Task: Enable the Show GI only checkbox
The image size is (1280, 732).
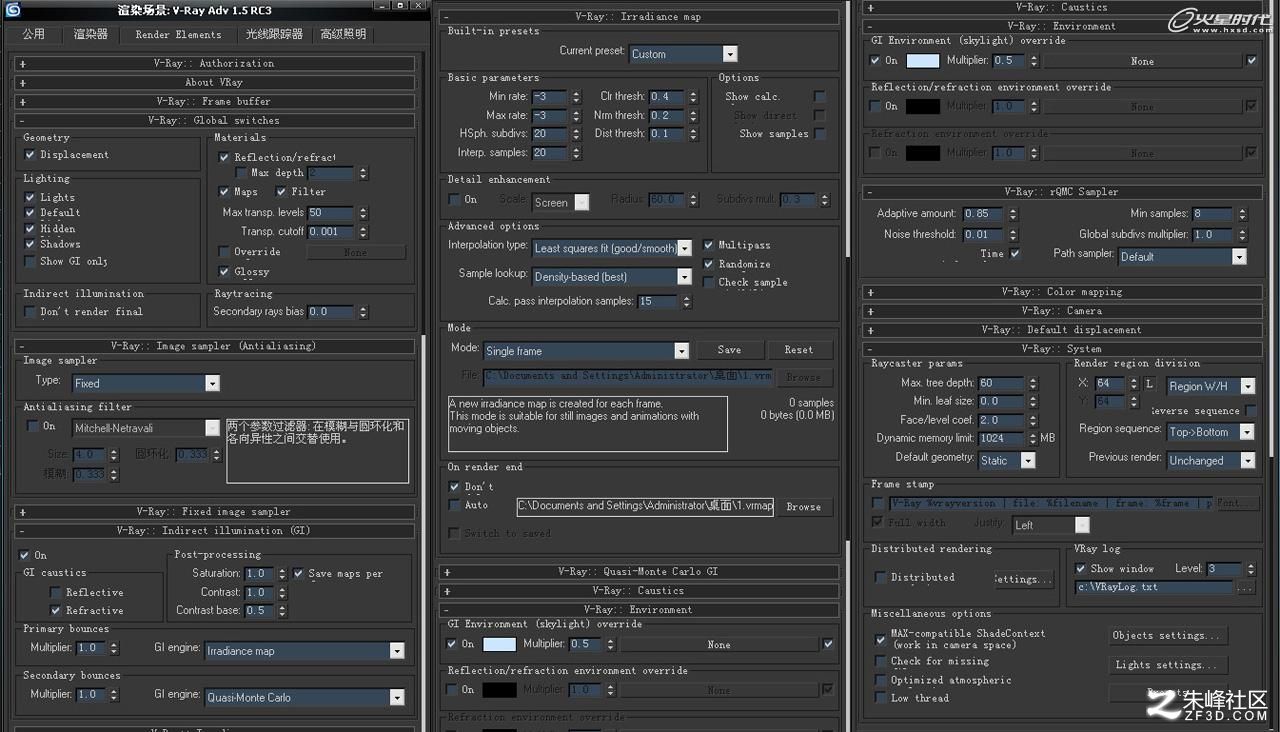Action: click(30, 261)
